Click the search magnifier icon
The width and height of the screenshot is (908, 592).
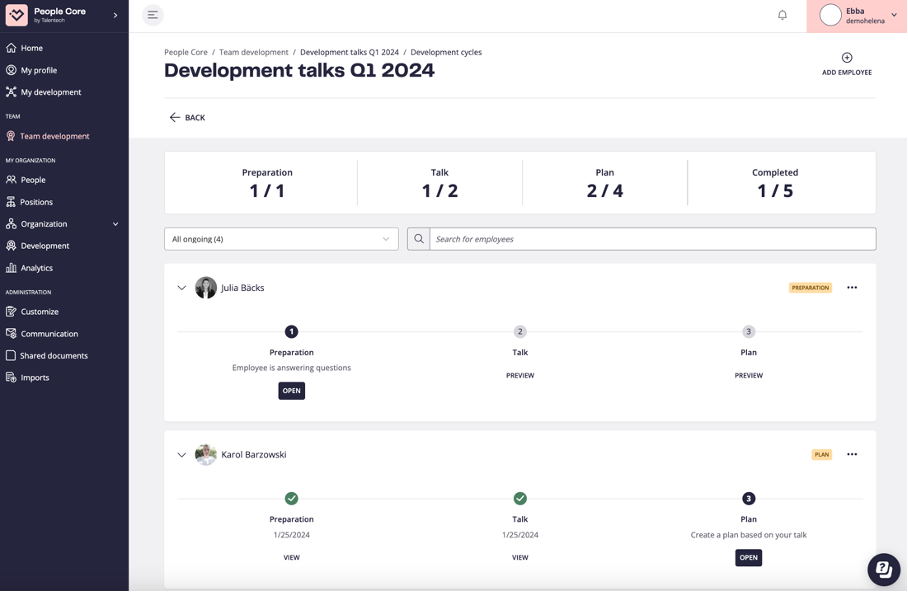(419, 239)
